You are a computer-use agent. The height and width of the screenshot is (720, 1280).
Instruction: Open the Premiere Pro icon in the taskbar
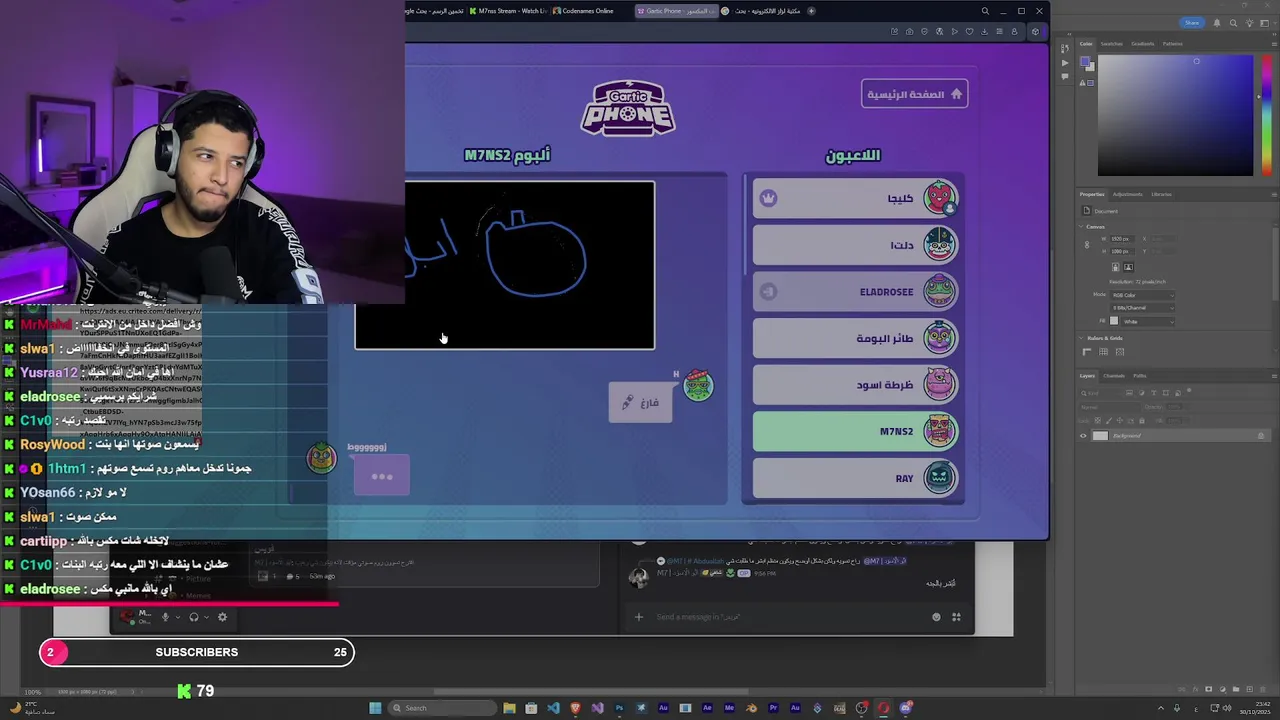coord(773,708)
